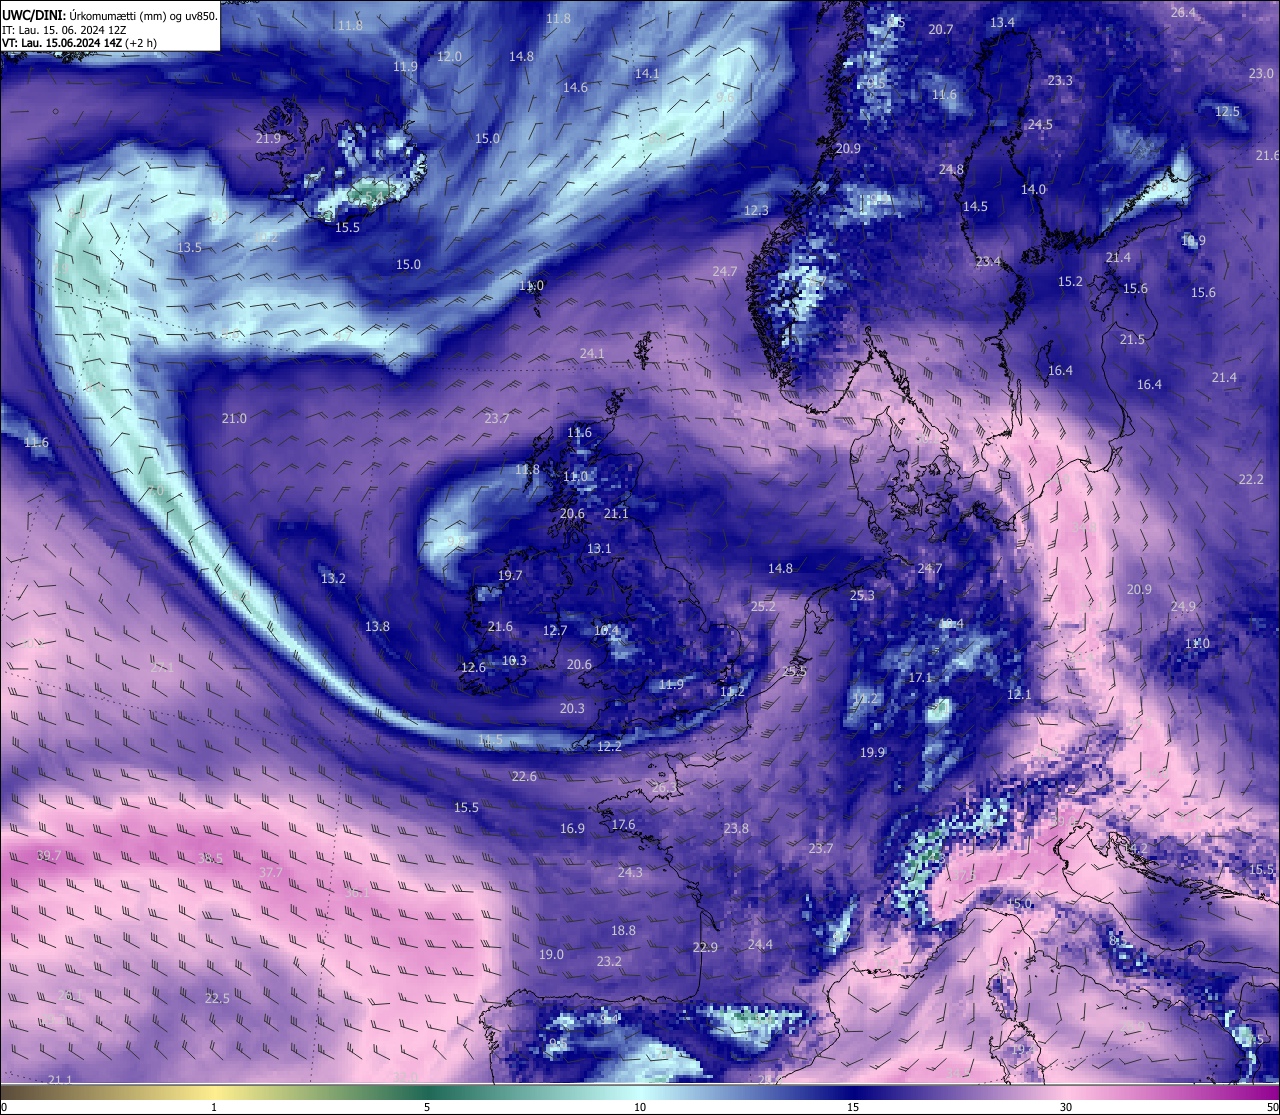The width and height of the screenshot is (1280, 1115).
Task: Click the 24.4 value in southern France
Action: coord(760,944)
